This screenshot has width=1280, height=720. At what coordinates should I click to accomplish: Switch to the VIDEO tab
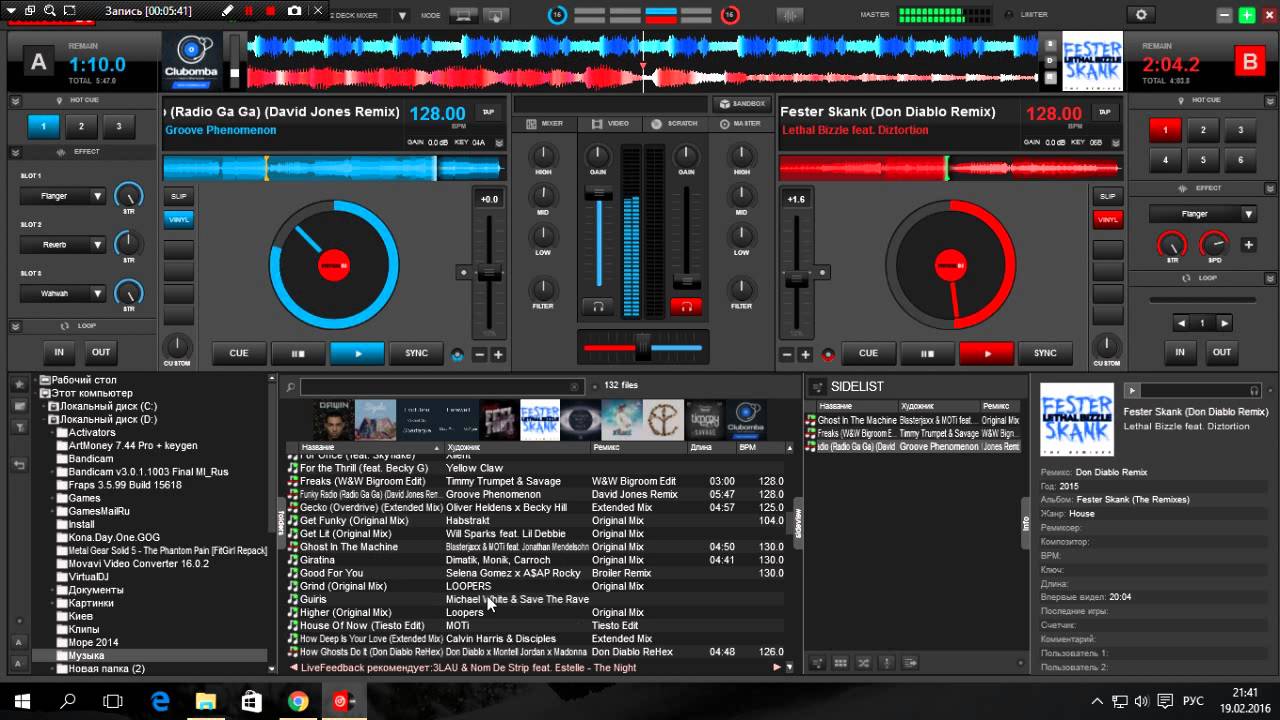[611, 123]
